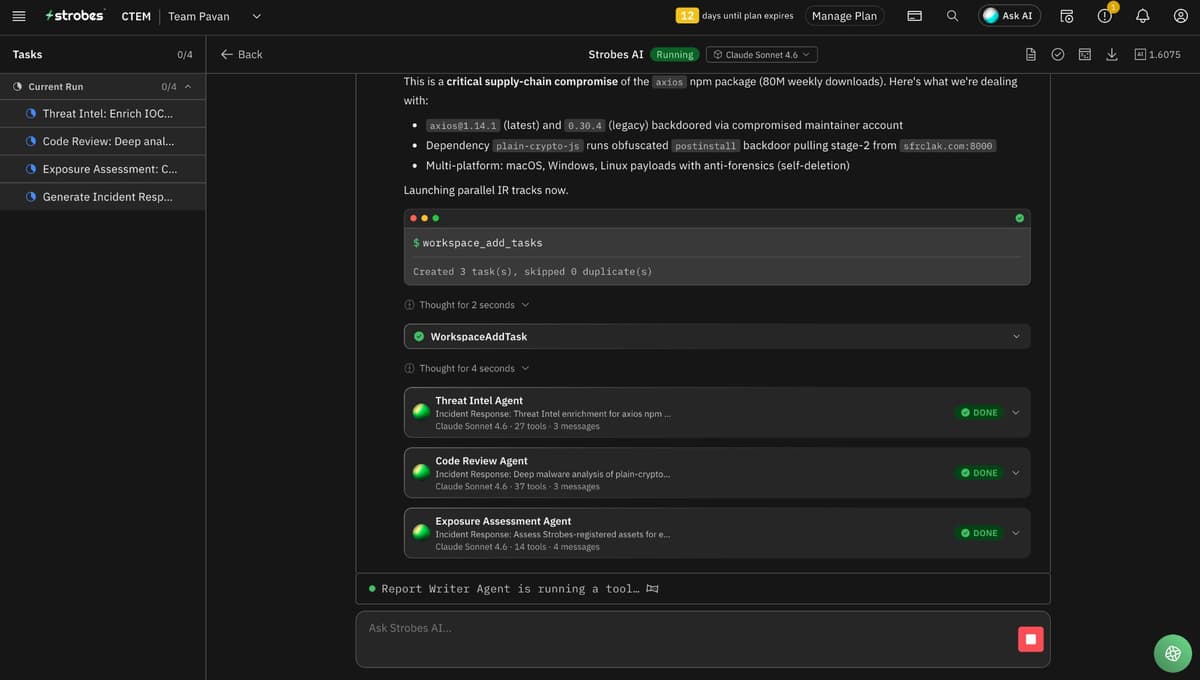Open the notifications bell
The image size is (1200, 680).
click(x=1142, y=16)
